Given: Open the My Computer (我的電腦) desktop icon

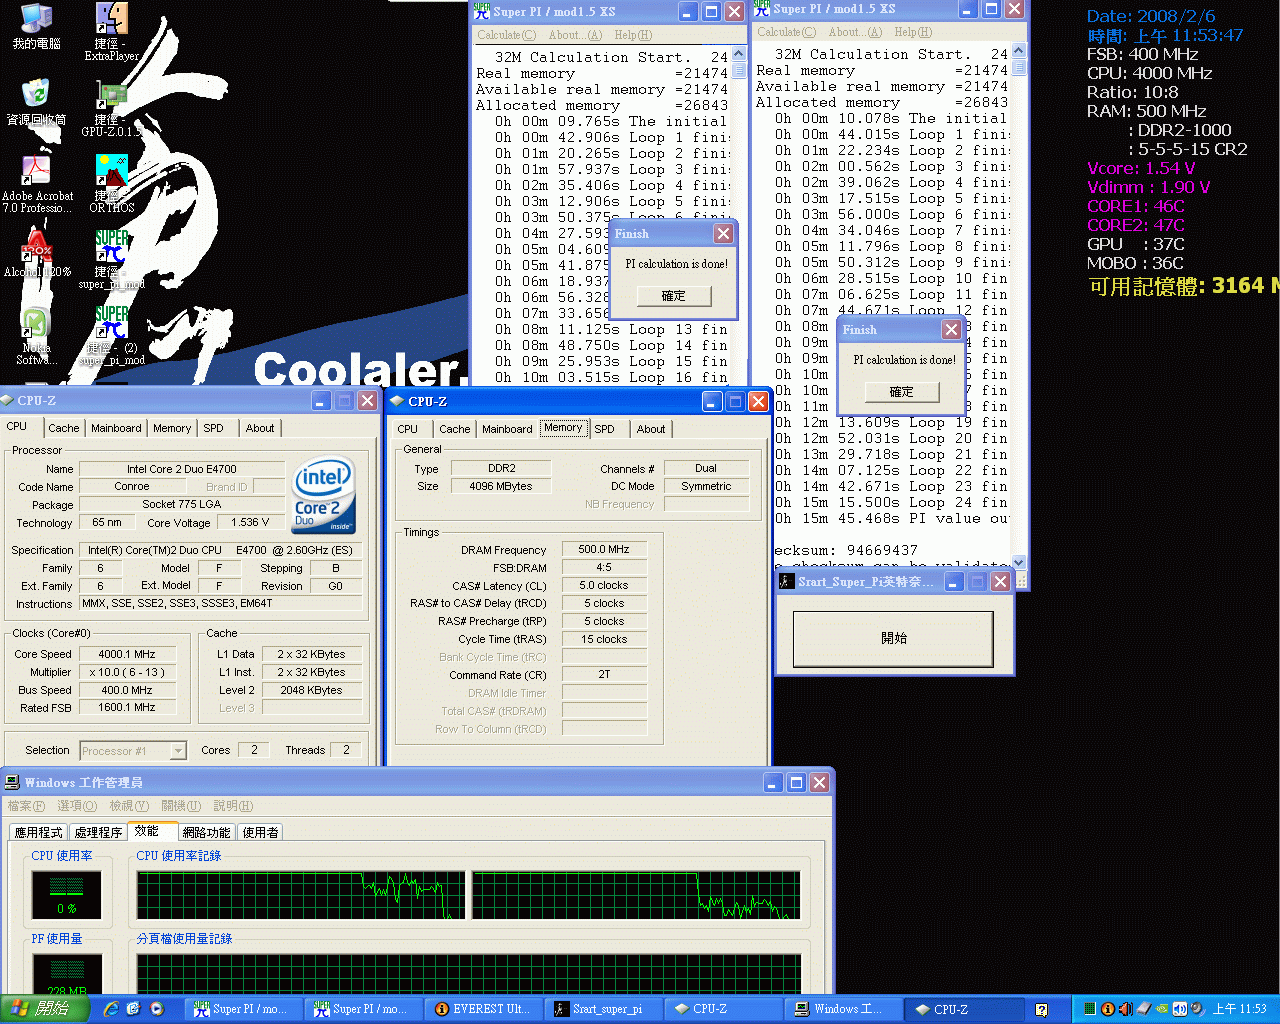Looking at the screenshot, I should click(36, 20).
